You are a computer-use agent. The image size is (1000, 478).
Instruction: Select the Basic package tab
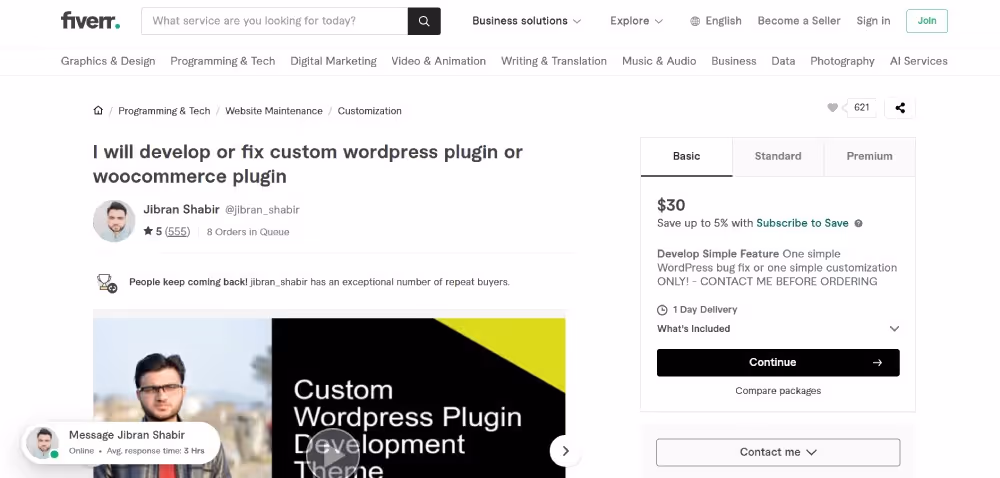686,156
